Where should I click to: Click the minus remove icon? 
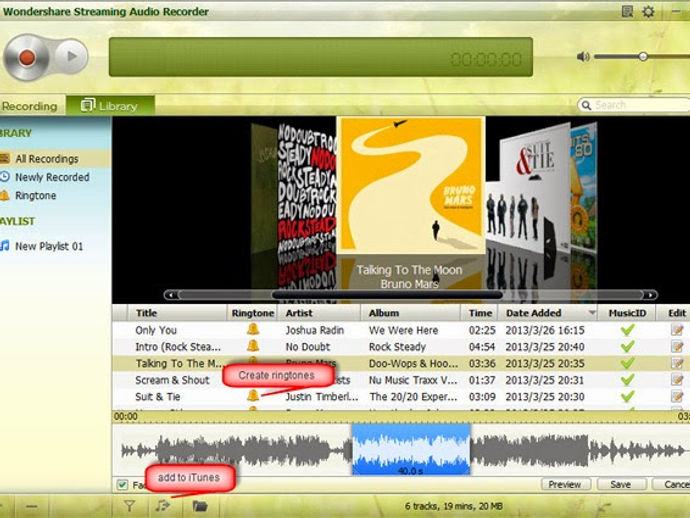tap(31, 506)
